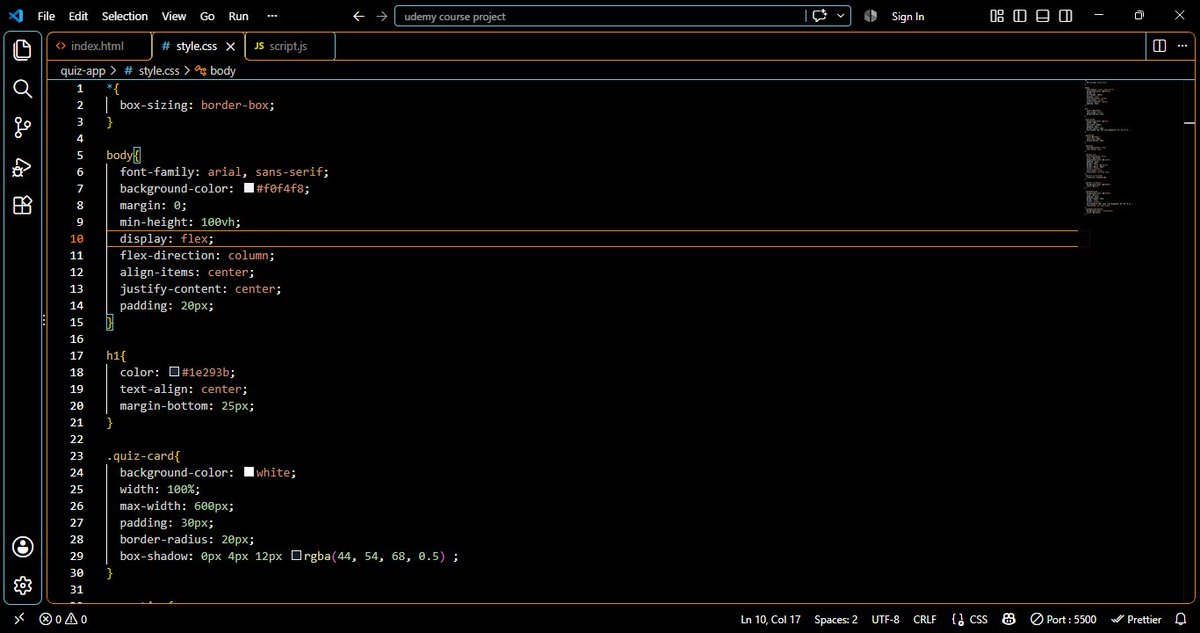Switch to the index.html tab
1200x633 pixels.
[98, 46]
